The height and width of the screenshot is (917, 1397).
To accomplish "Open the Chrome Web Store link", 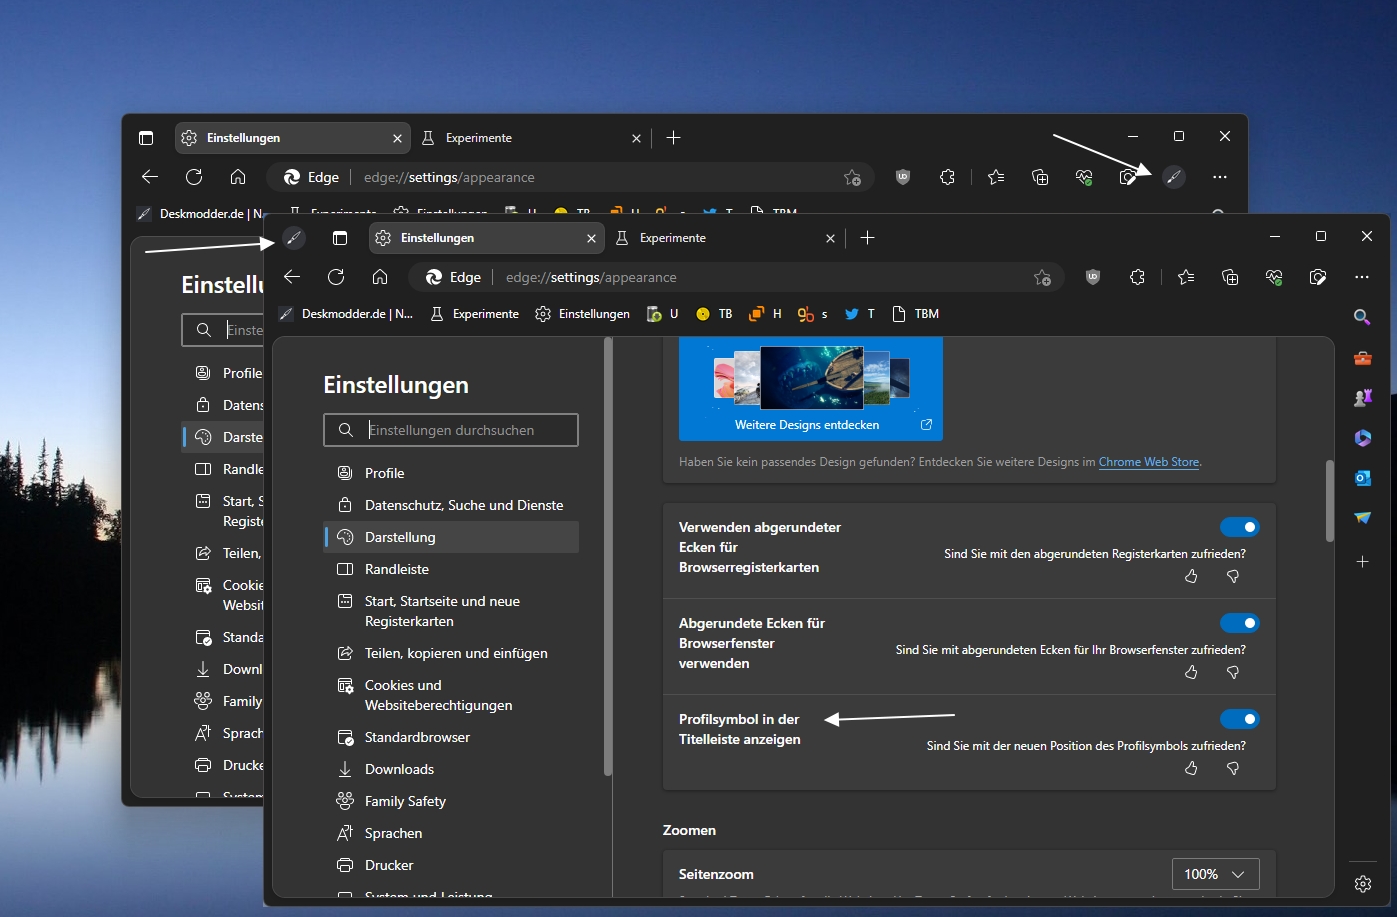I will click(1149, 462).
